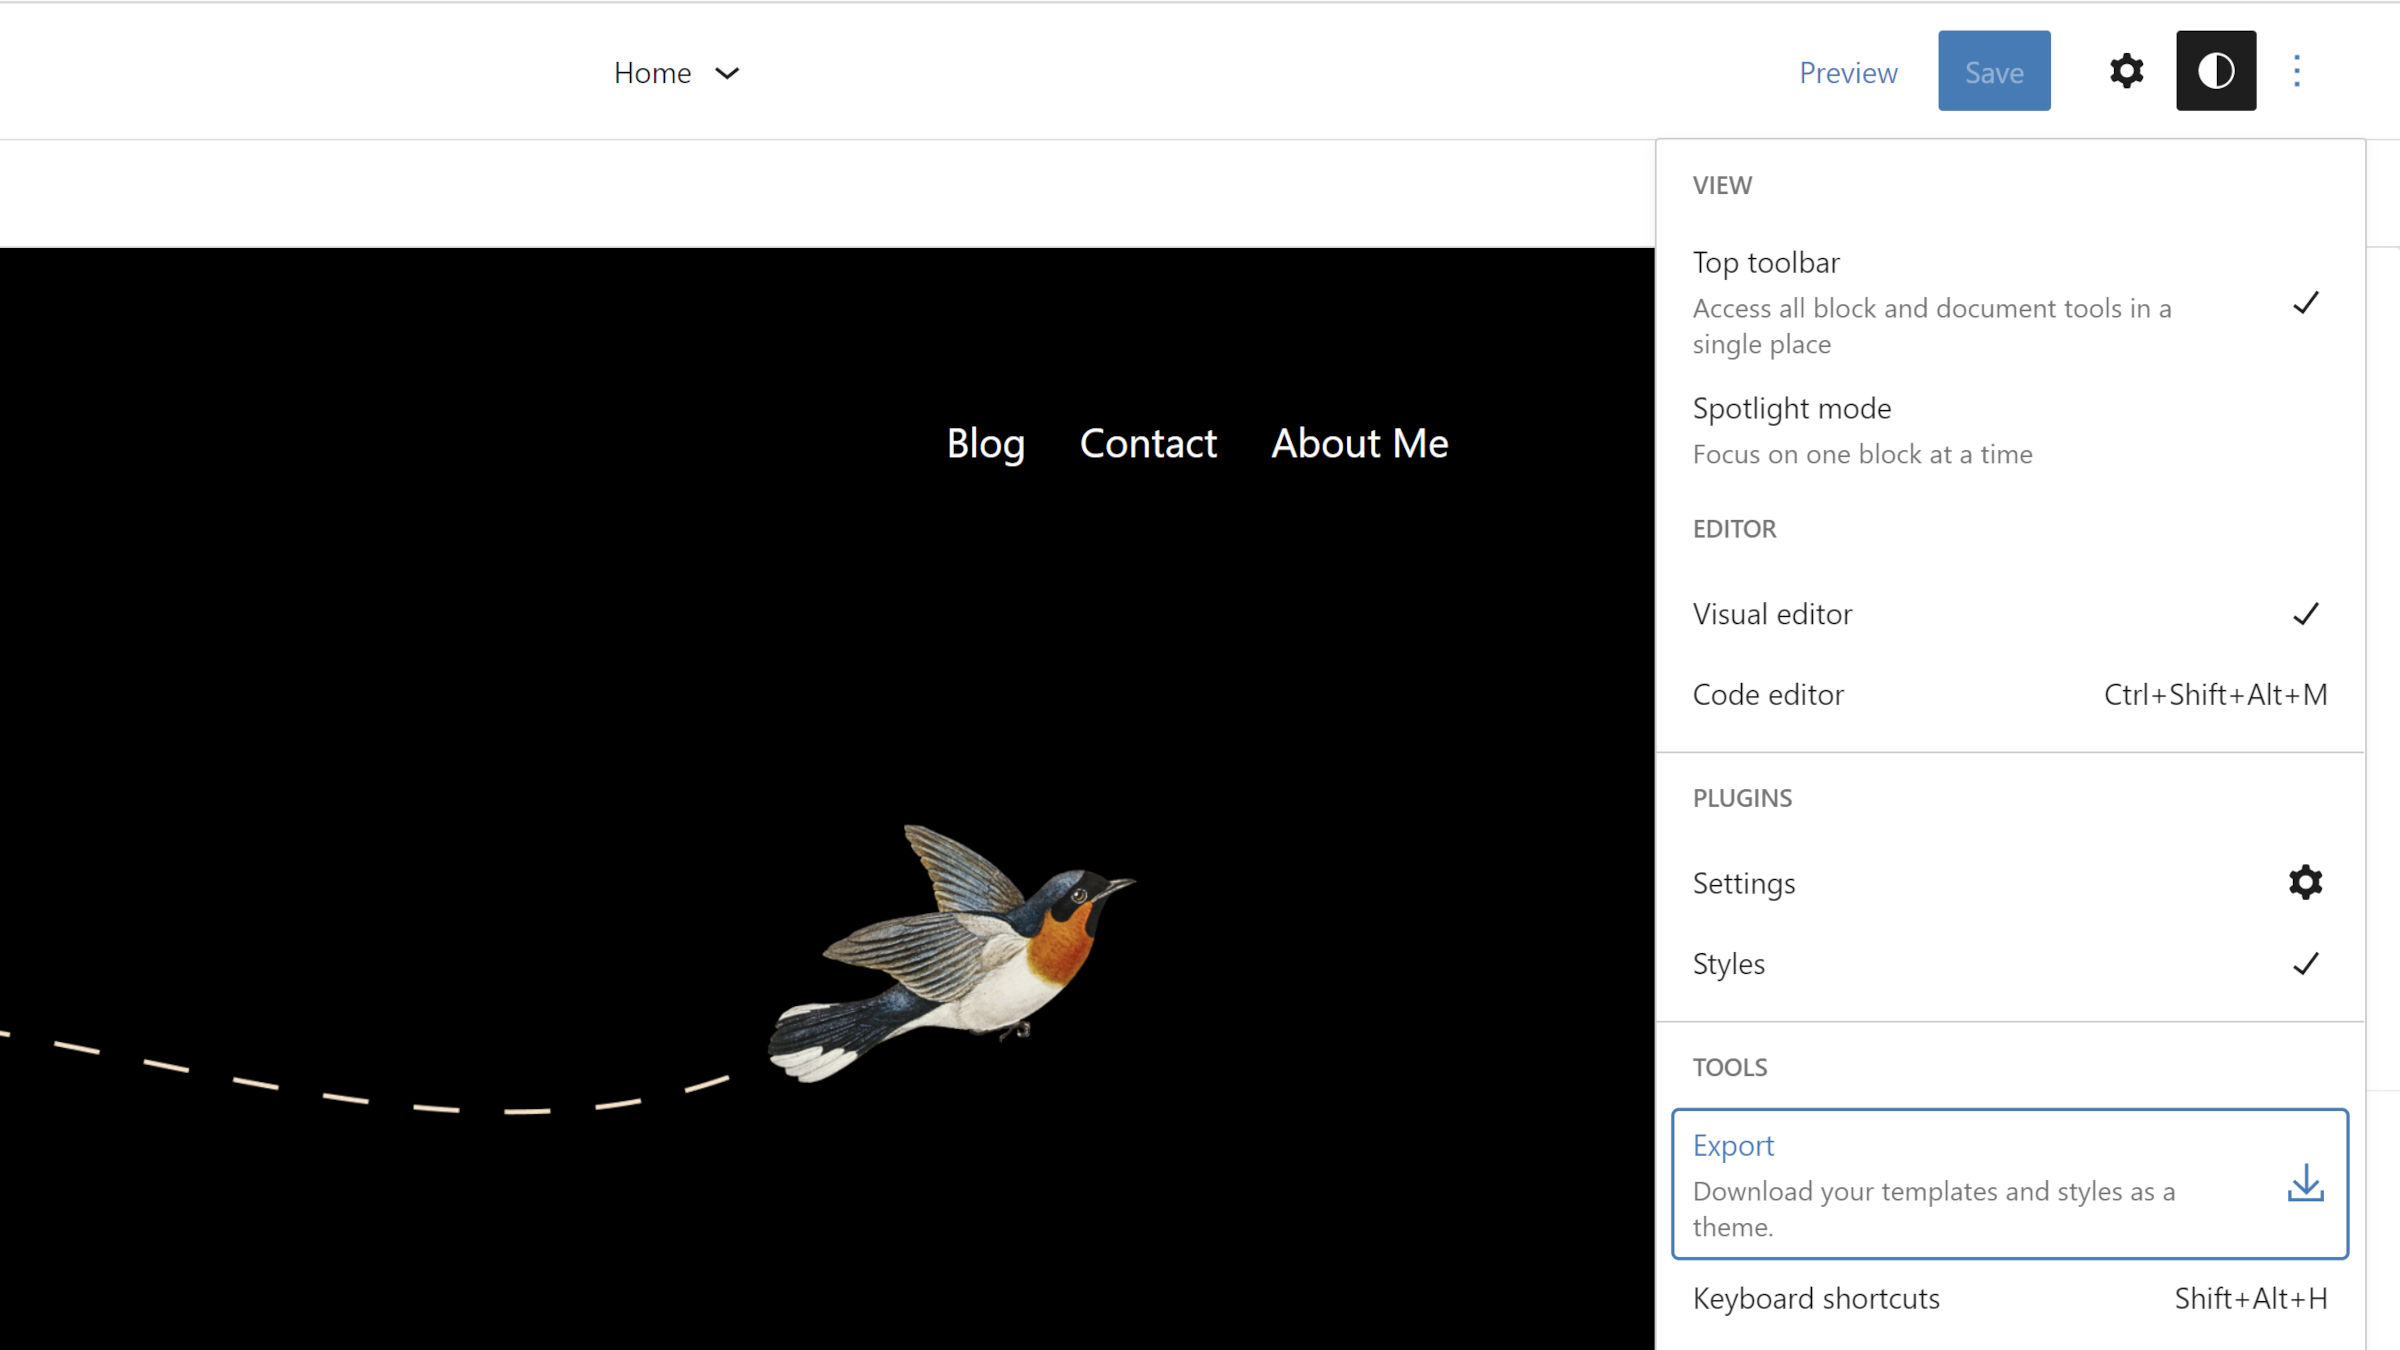Toggle the Styles half-circle icon button
Viewport: 2400px width, 1350px height.
click(2216, 71)
